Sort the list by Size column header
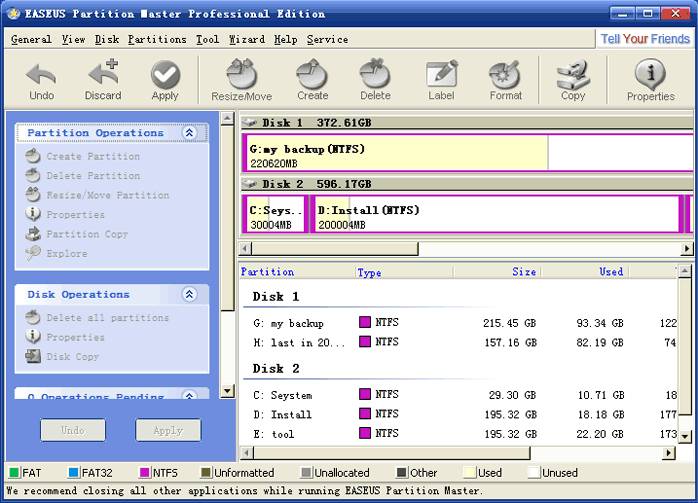This screenshot has width=698, height=503. (523, 271)
